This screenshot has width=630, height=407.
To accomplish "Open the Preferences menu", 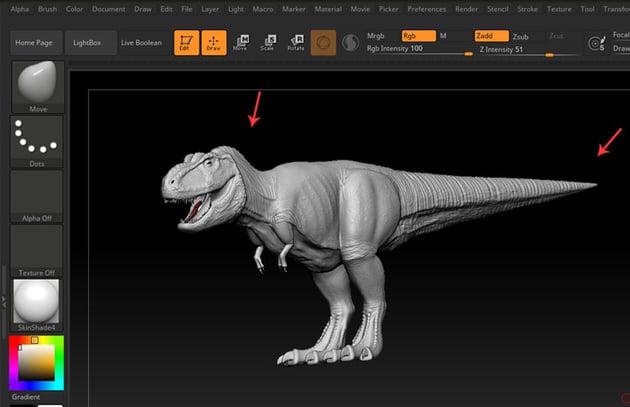I will tap(427, 9).
